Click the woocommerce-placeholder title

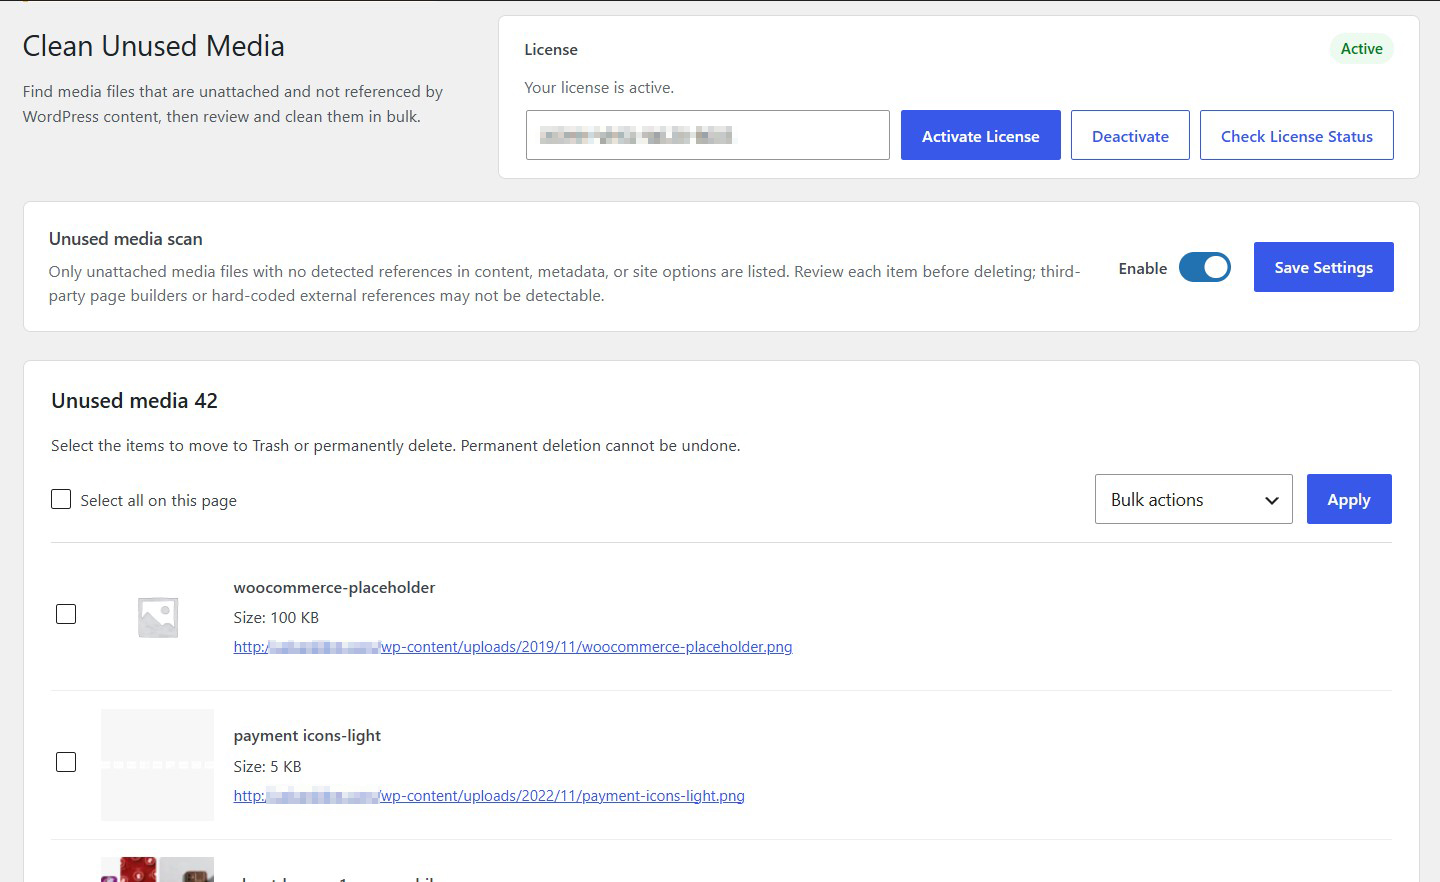tap(334, 588)
